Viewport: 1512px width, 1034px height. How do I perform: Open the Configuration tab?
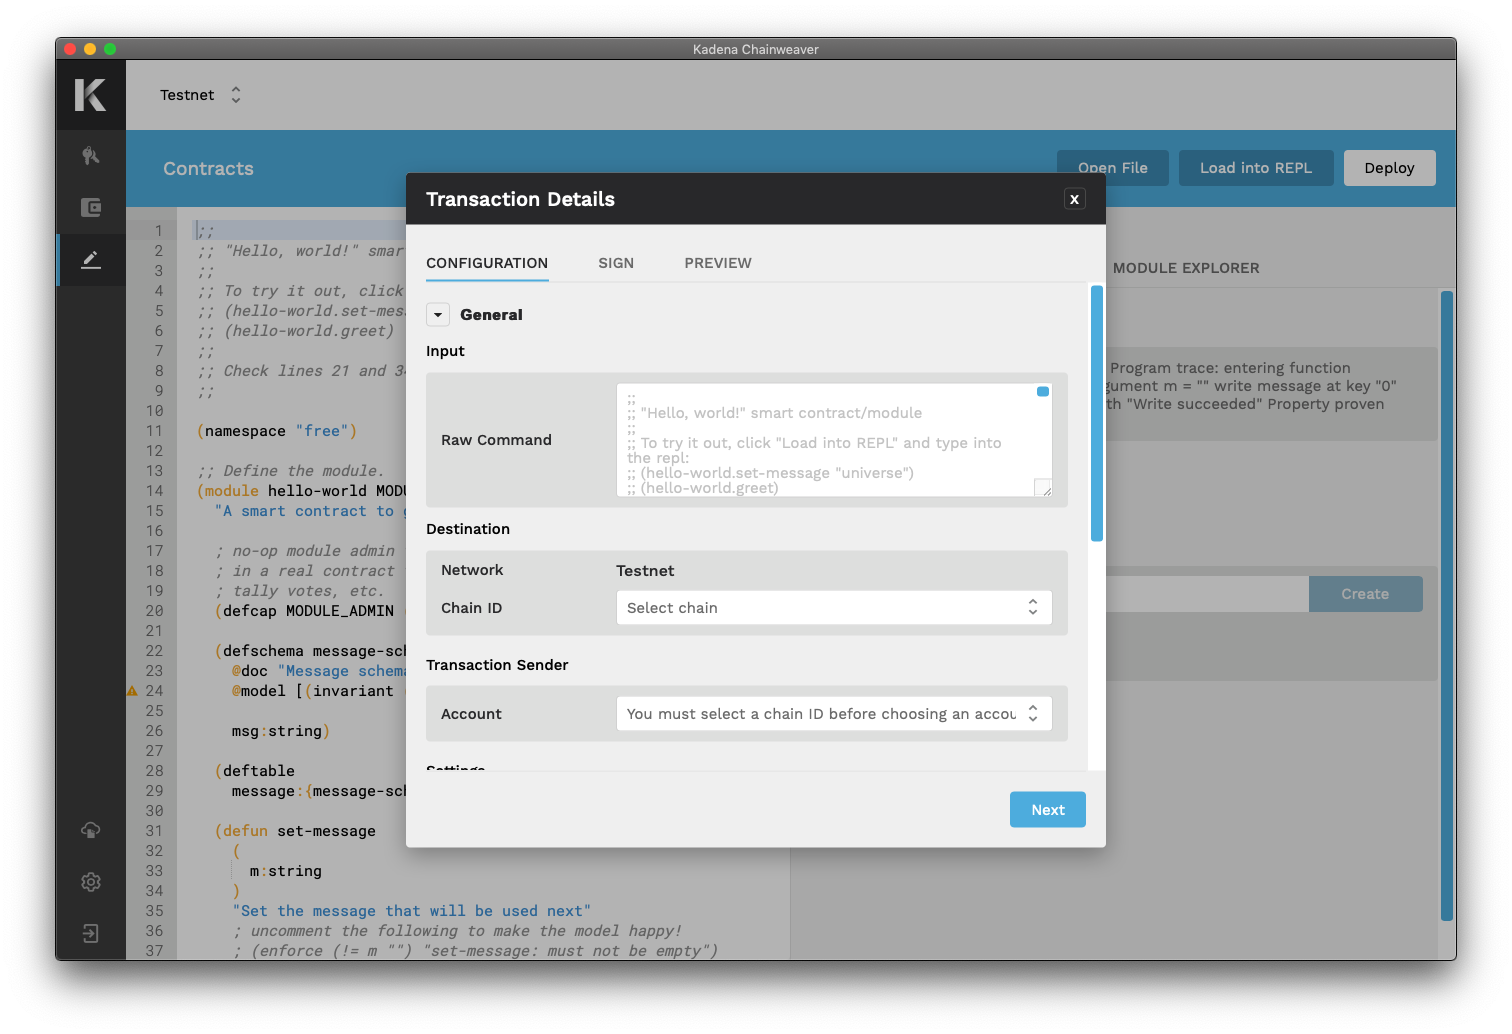pos(487,263)
